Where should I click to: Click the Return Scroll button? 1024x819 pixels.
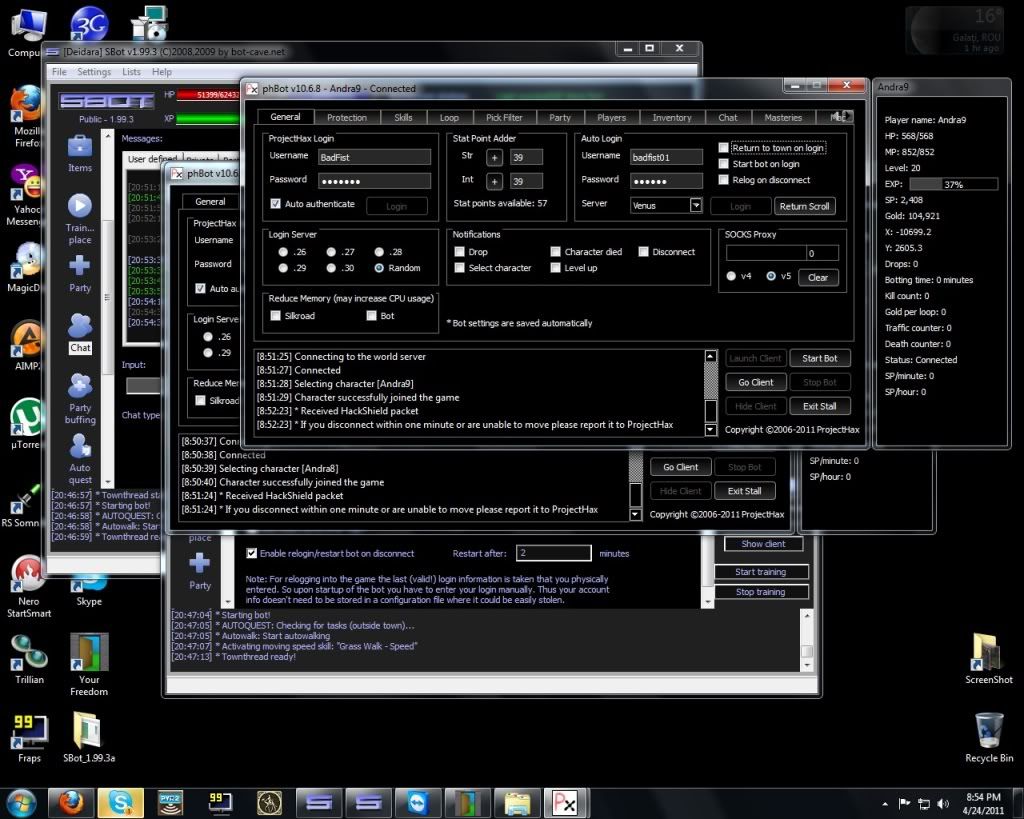tap(805, 206)
